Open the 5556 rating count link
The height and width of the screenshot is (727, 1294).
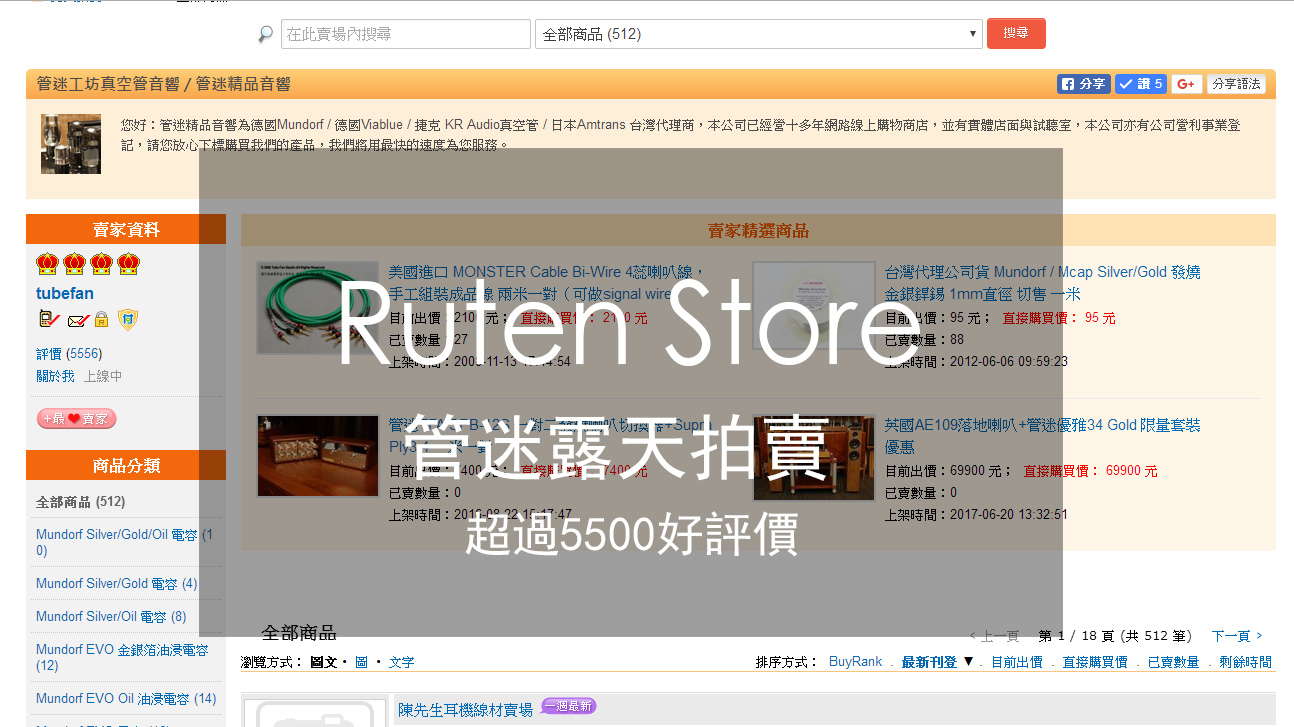click(x=83, y=354)
